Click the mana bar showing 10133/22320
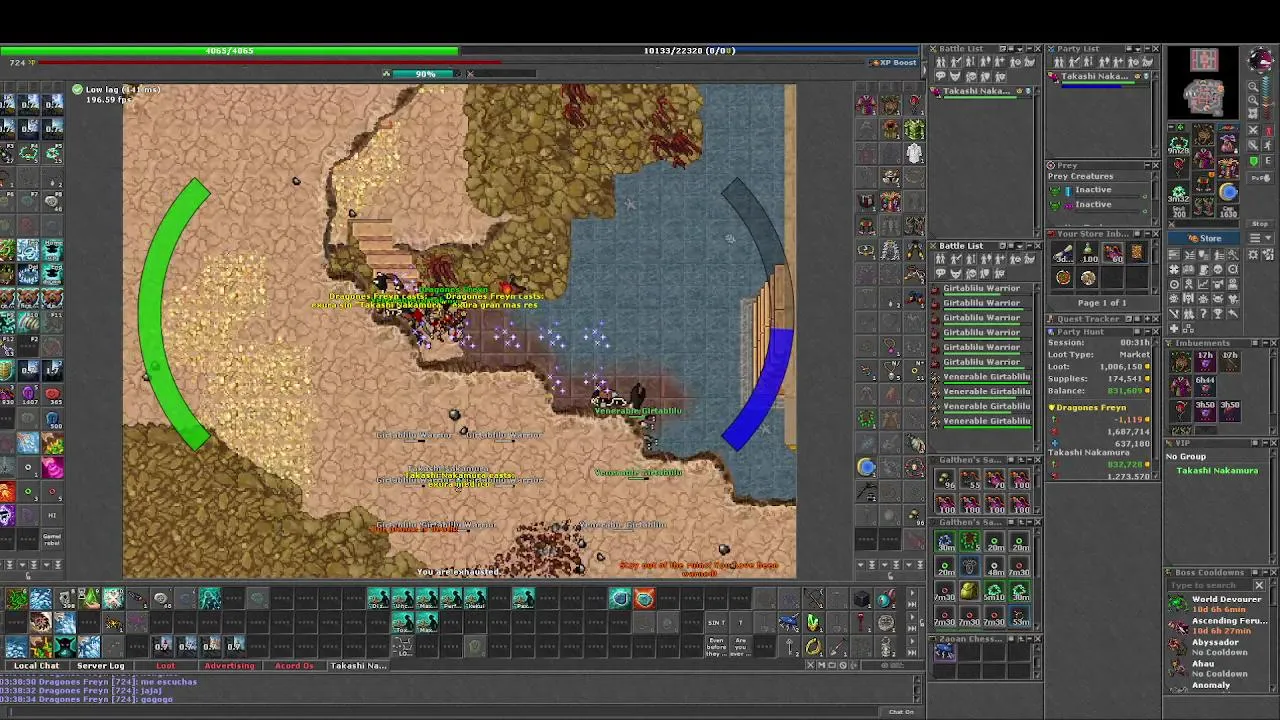Viewport: 1280px width, 720px height. 690,50
